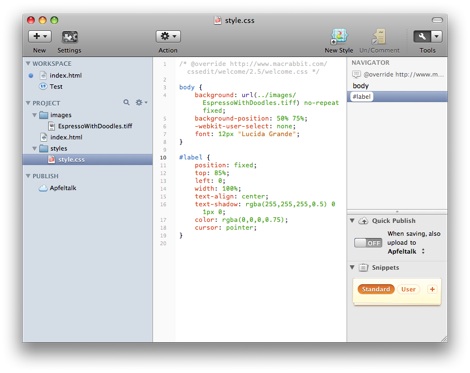Switch to the Standard snippets tab
This screenshot has width=470, height=373.
click(376, 289)
